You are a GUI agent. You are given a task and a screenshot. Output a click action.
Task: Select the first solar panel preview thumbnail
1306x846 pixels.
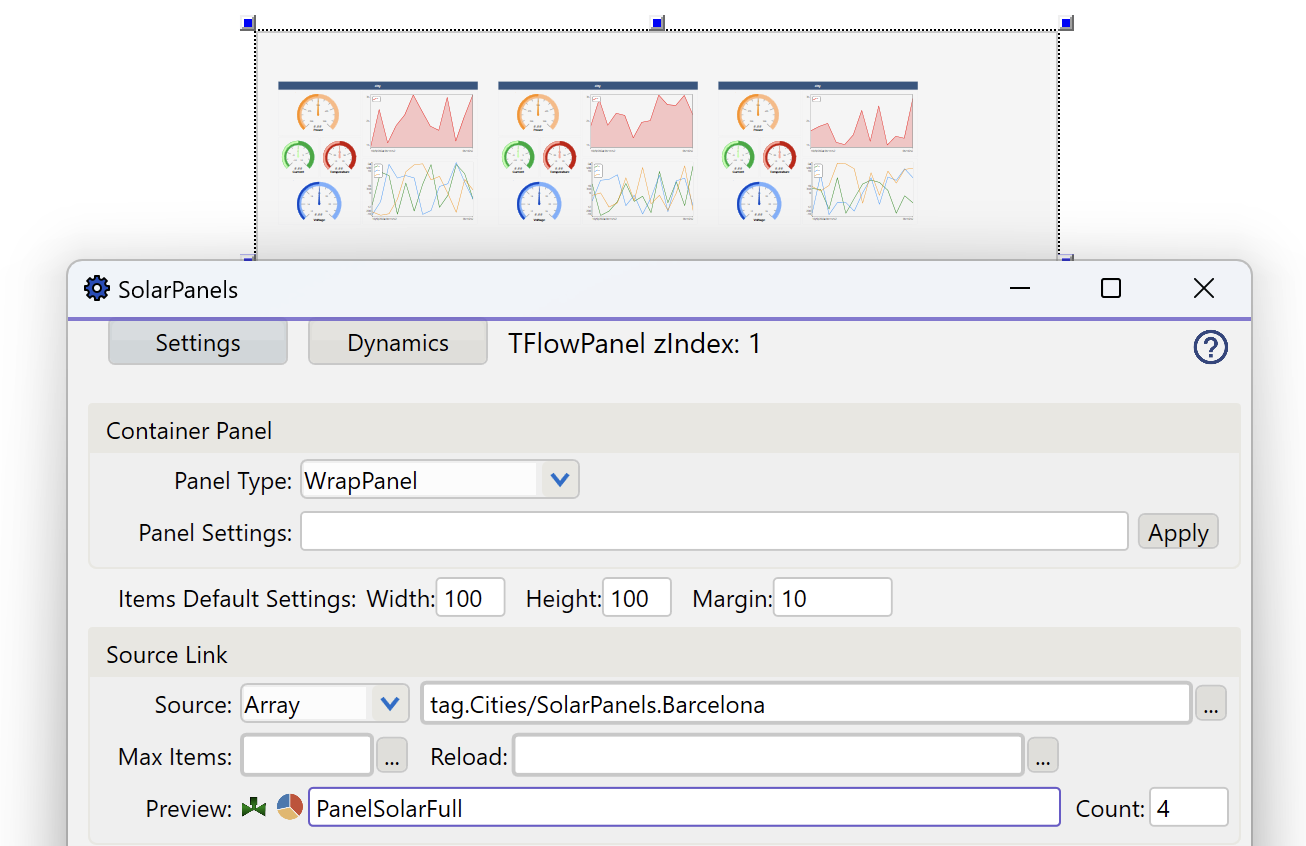[x=378, y=152]
